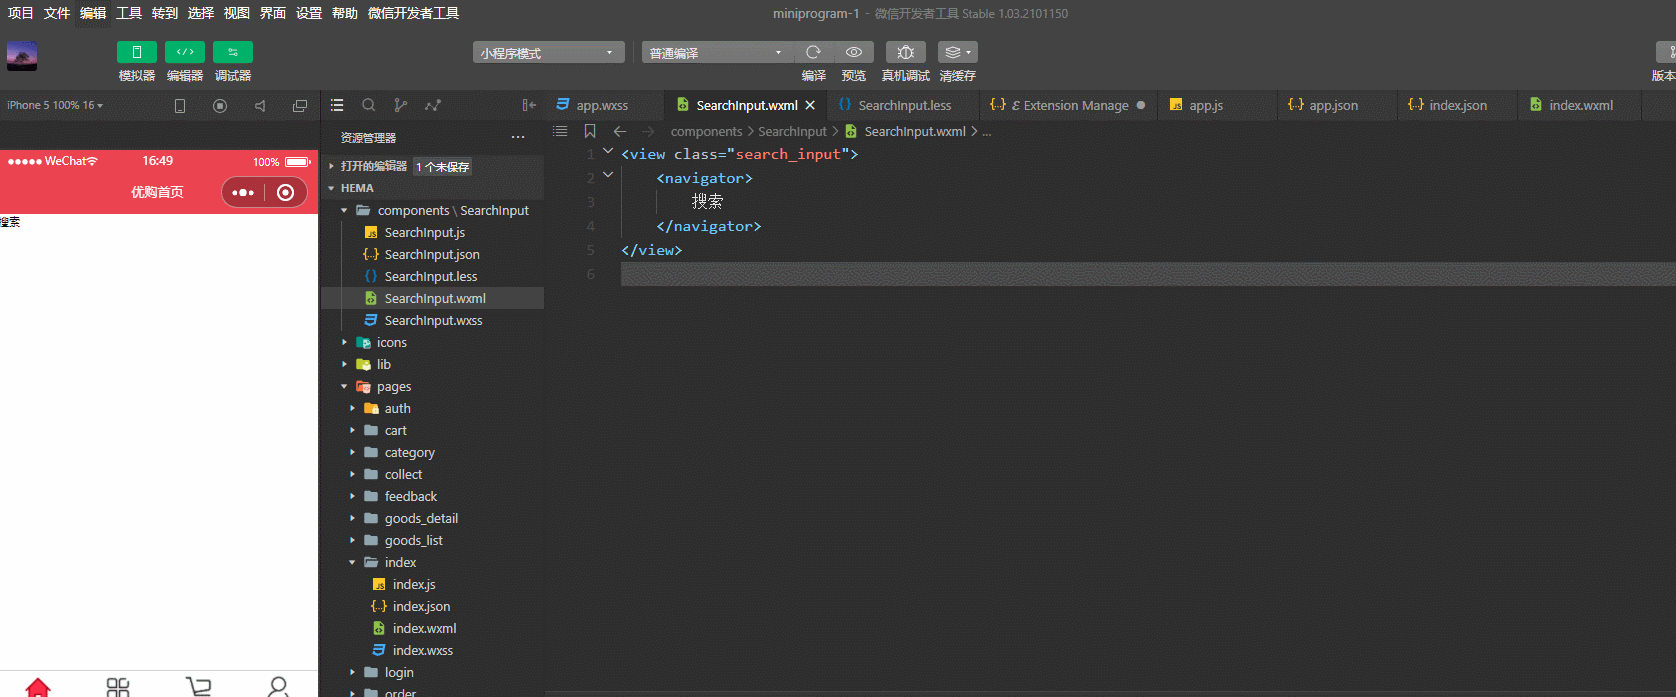The width and height of the screenshot is (1676, 697).
Task: Click the simulator home tab icon
Action: point(38,687)
